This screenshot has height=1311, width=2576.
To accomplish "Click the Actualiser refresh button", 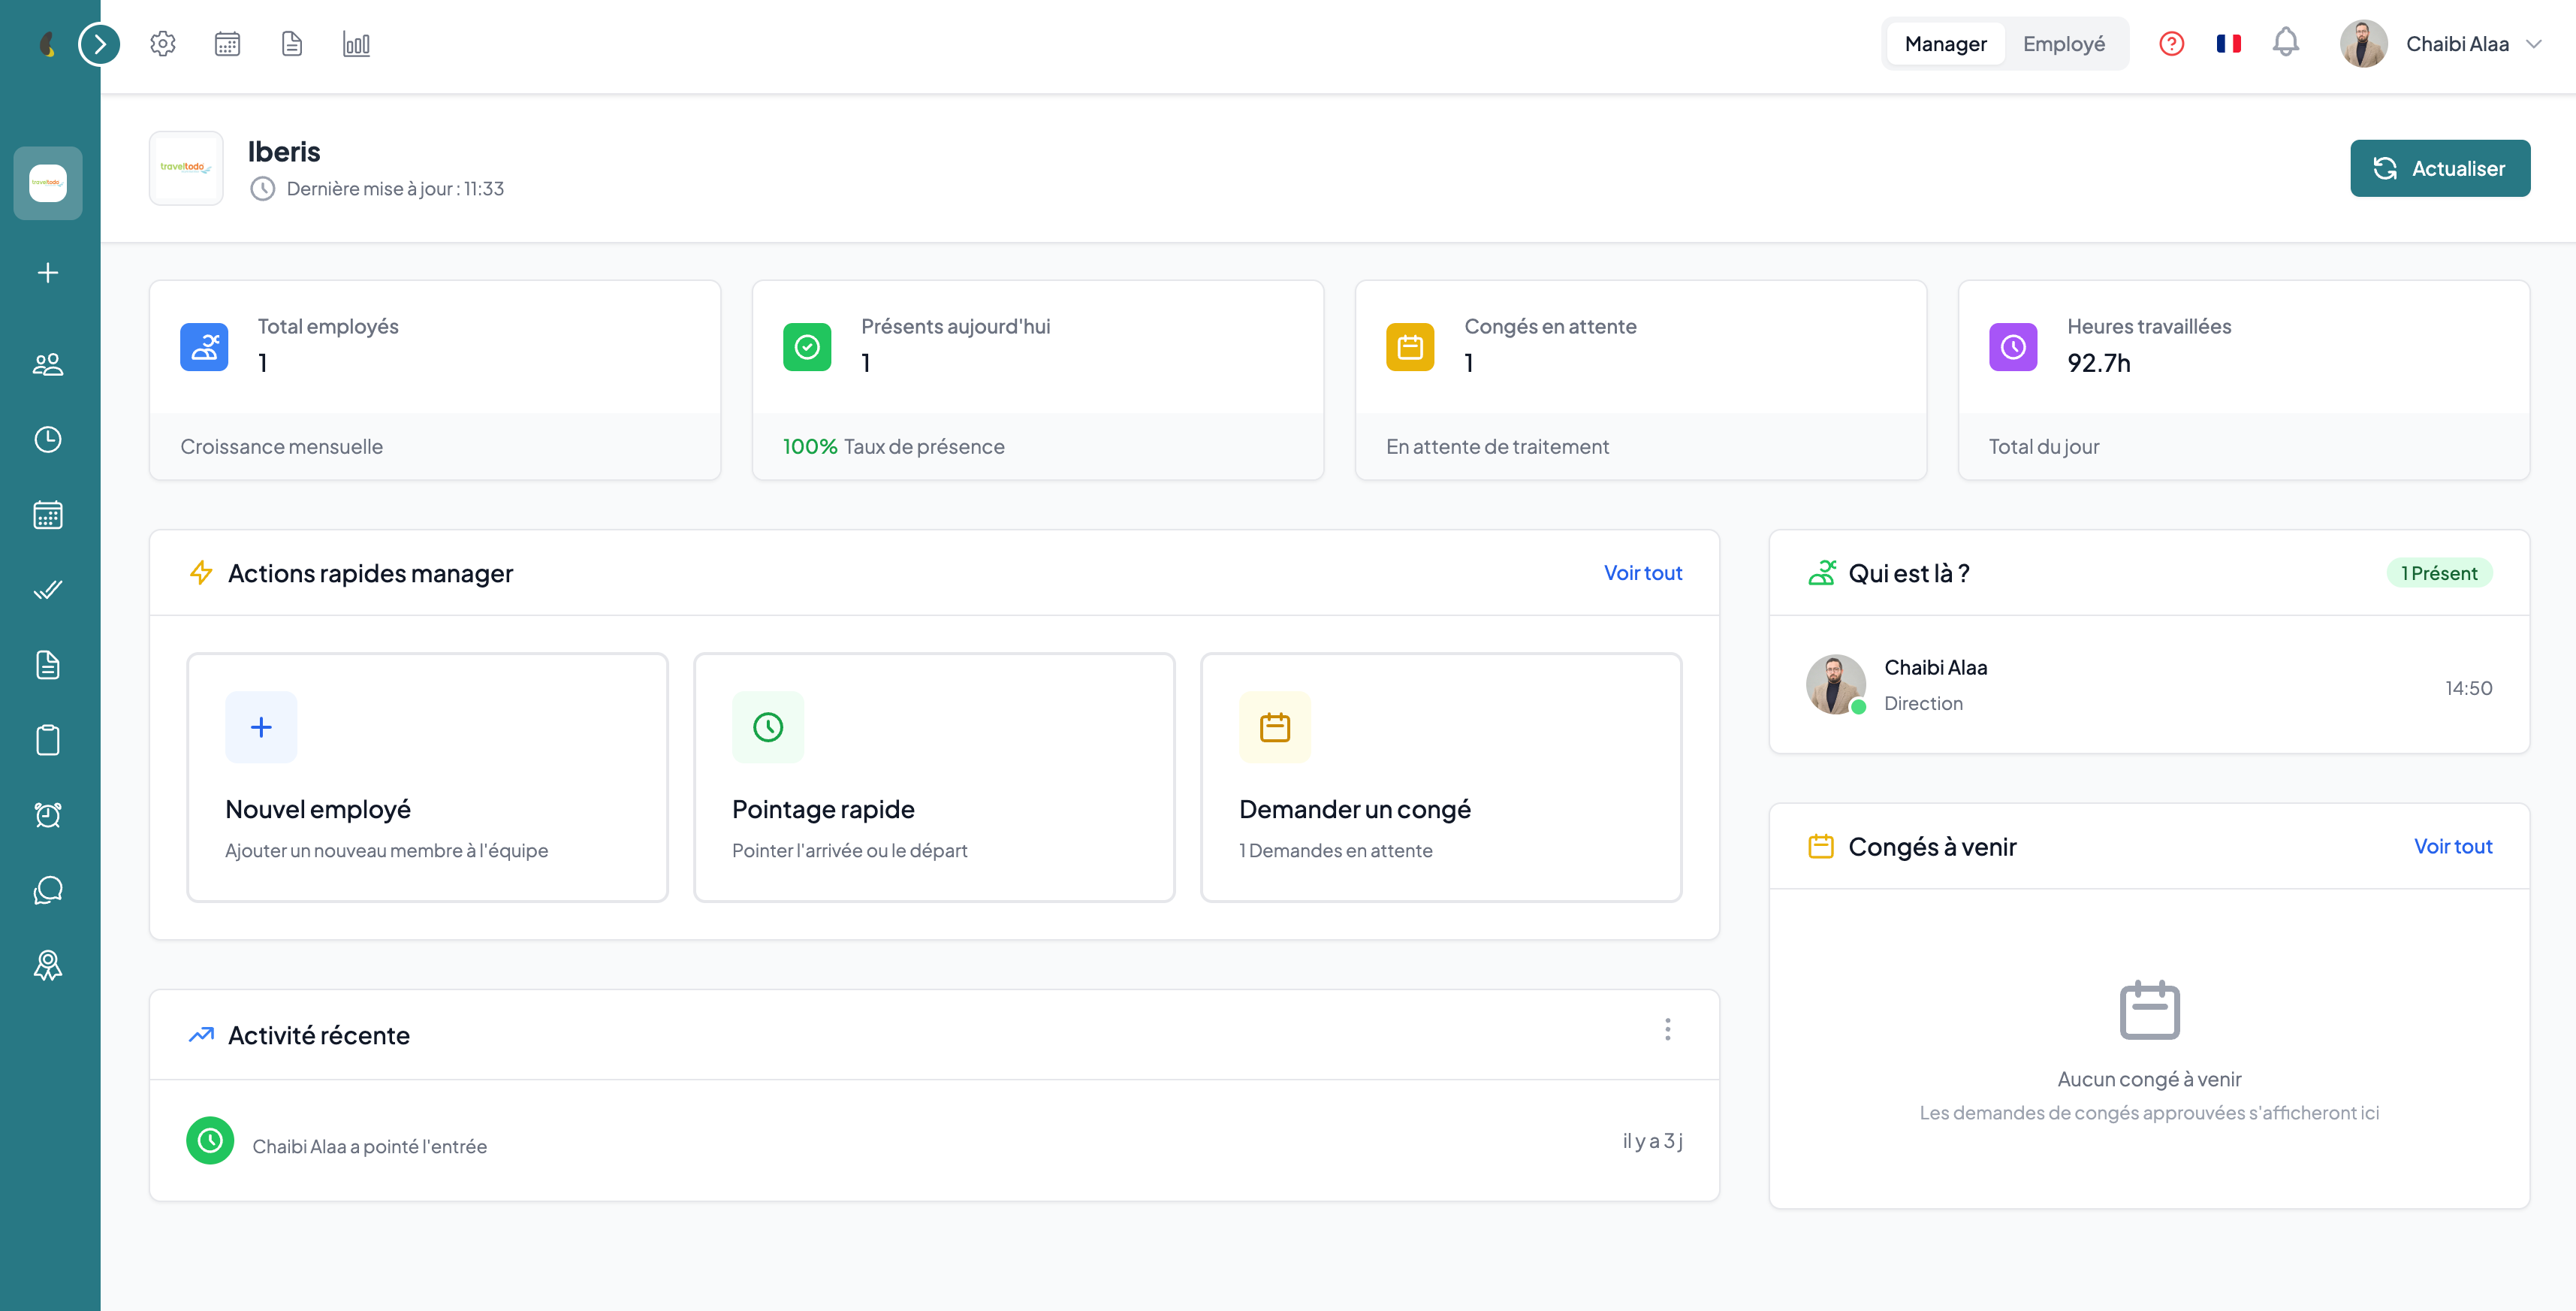I will [2440, 168].
